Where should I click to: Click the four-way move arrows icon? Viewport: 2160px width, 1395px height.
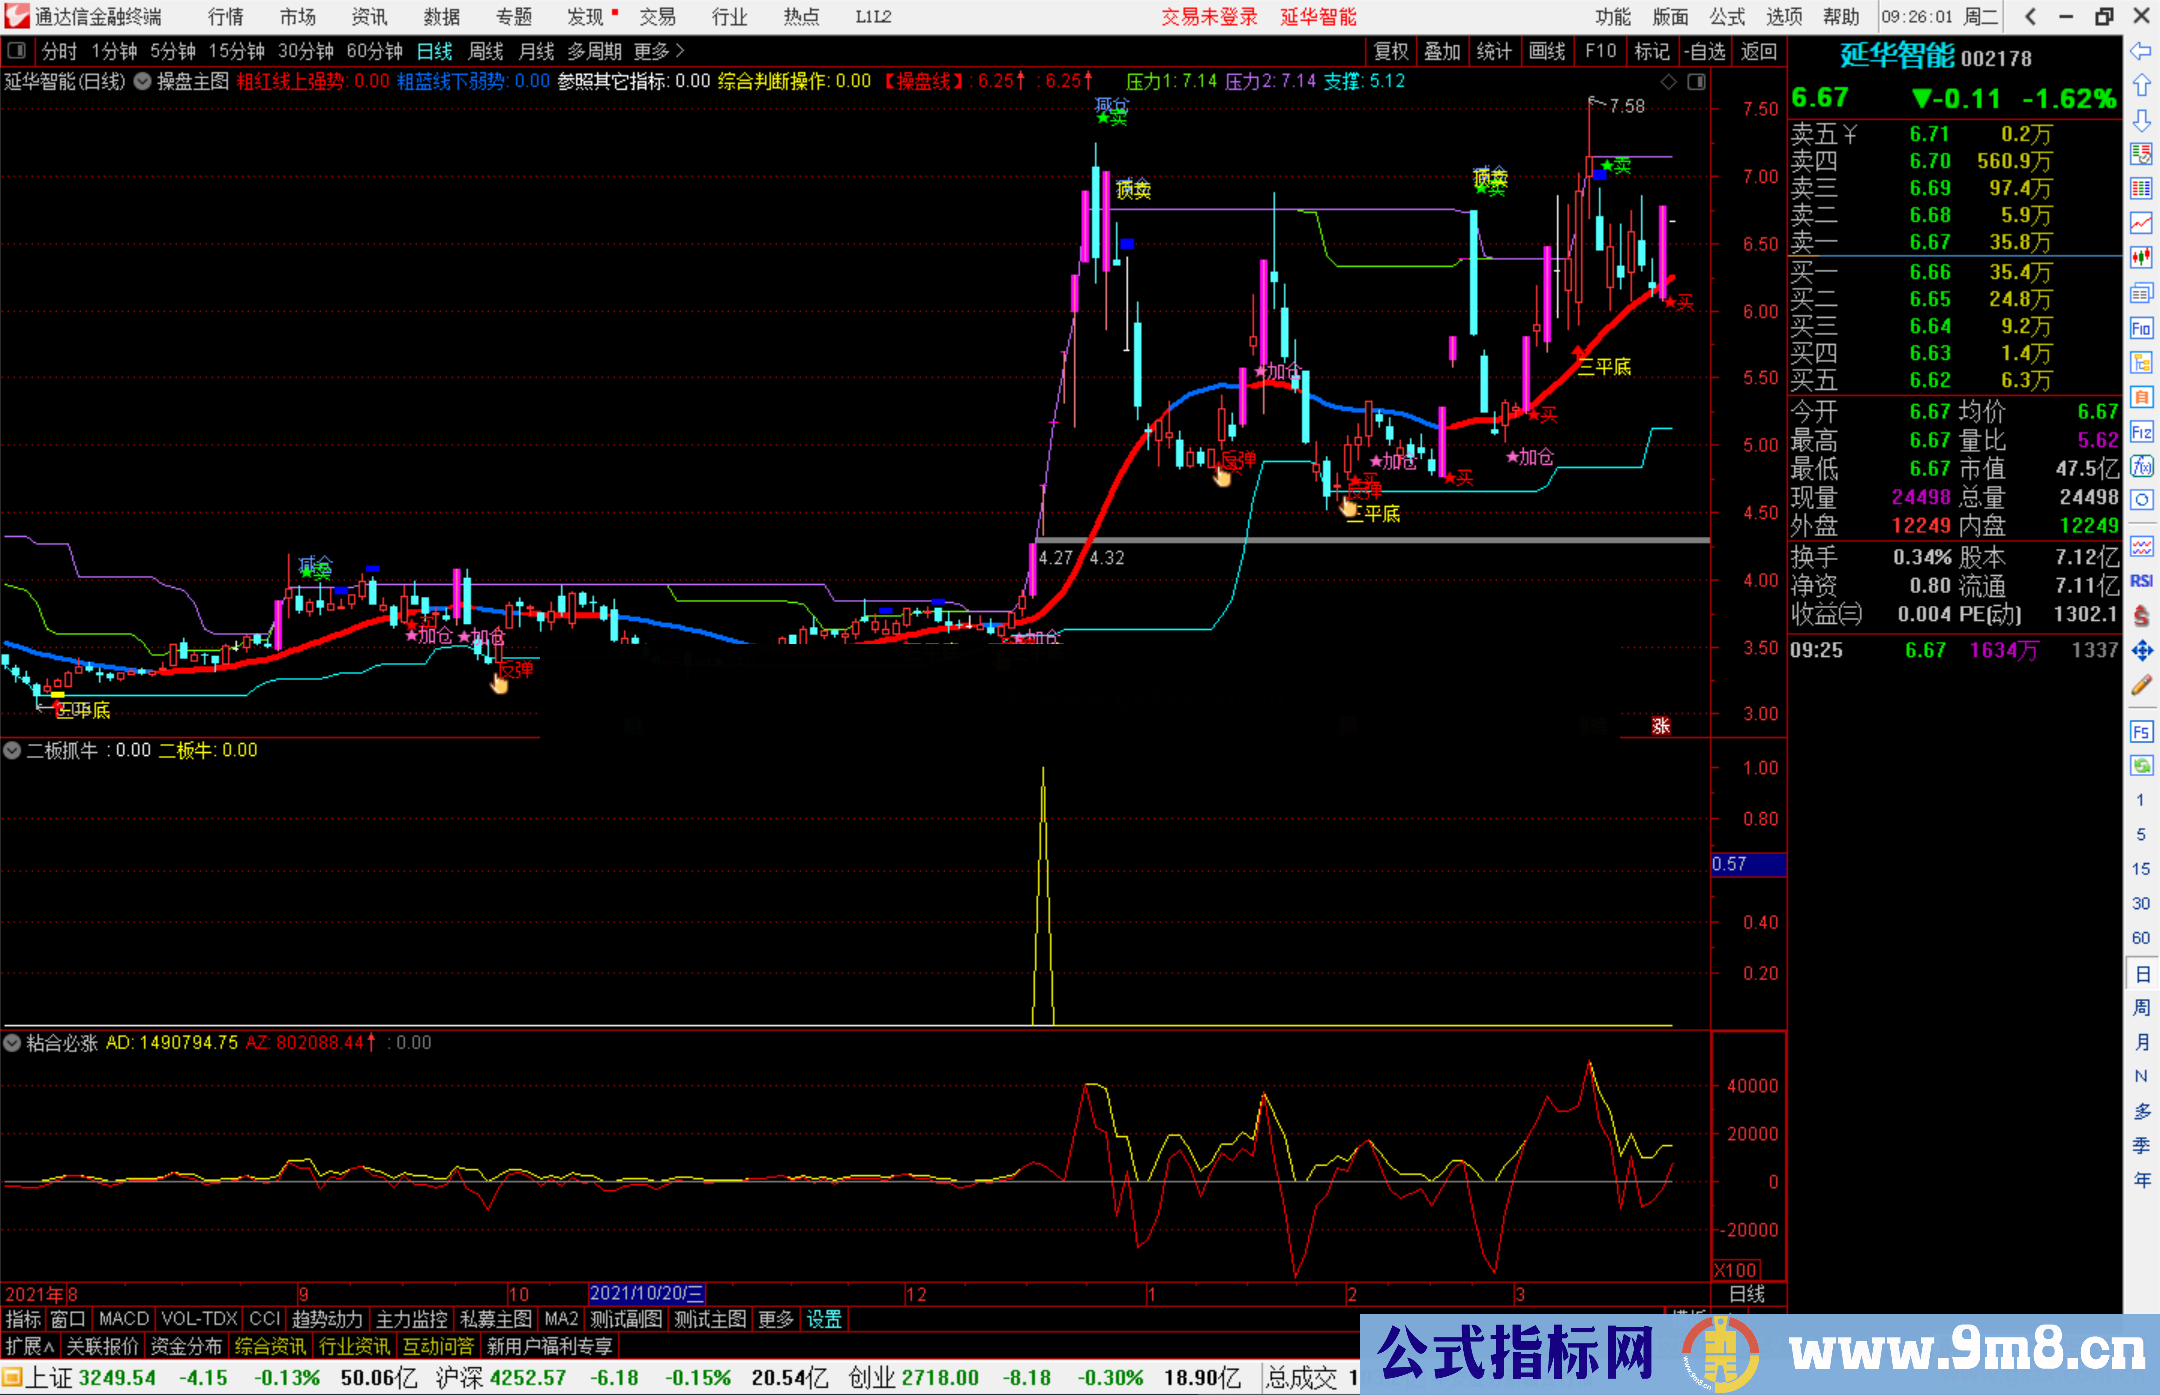point(2141,651)
